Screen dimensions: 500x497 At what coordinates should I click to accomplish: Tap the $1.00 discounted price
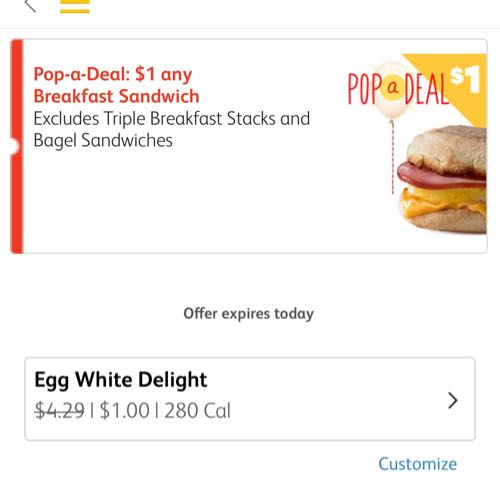pyautogui.click(x=124, y=410)
